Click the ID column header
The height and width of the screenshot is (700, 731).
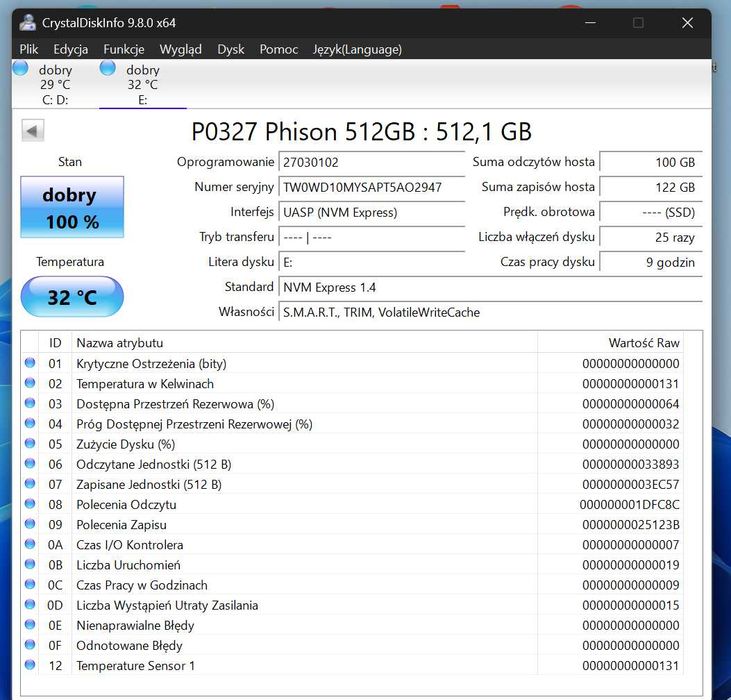pos(55,343)
